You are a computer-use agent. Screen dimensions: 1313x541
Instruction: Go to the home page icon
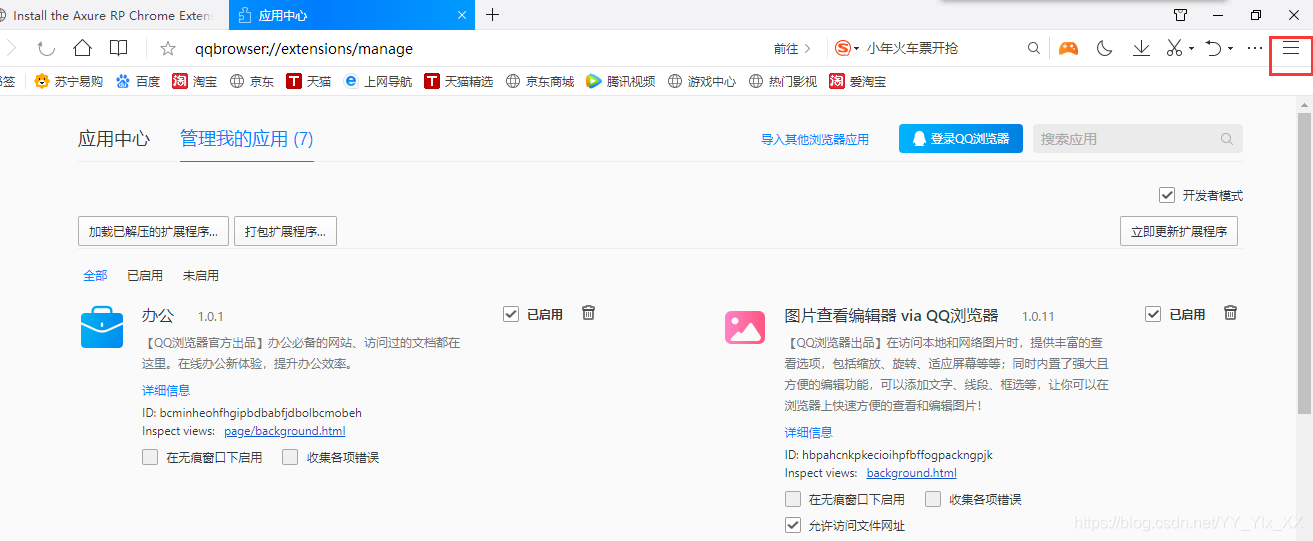click(x=82, y=48)
